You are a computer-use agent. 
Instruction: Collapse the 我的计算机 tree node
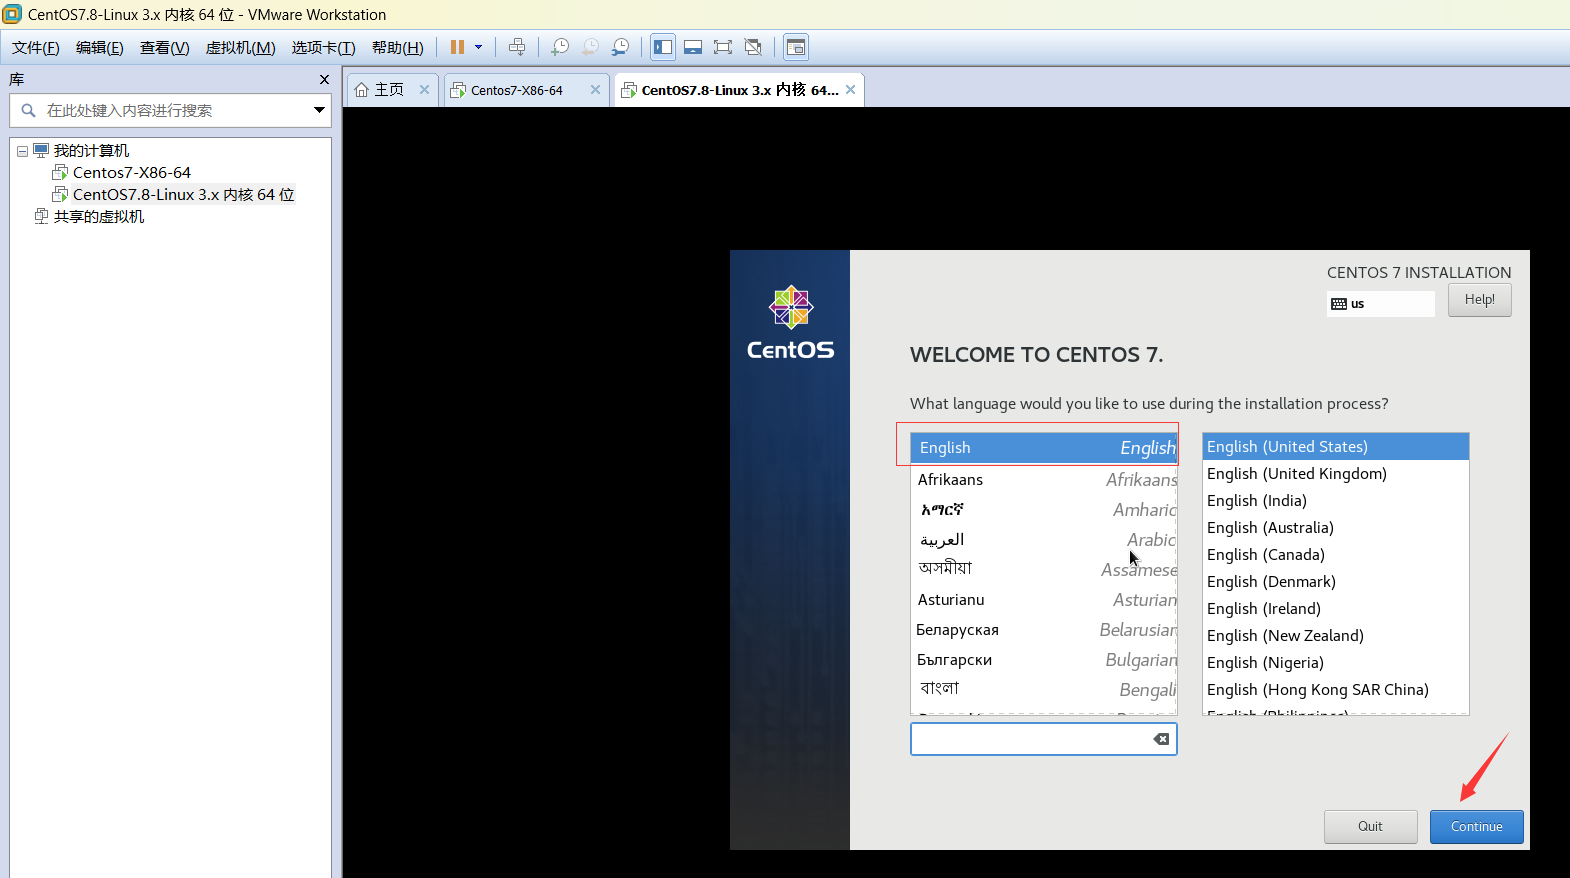(x=22, y=151)
